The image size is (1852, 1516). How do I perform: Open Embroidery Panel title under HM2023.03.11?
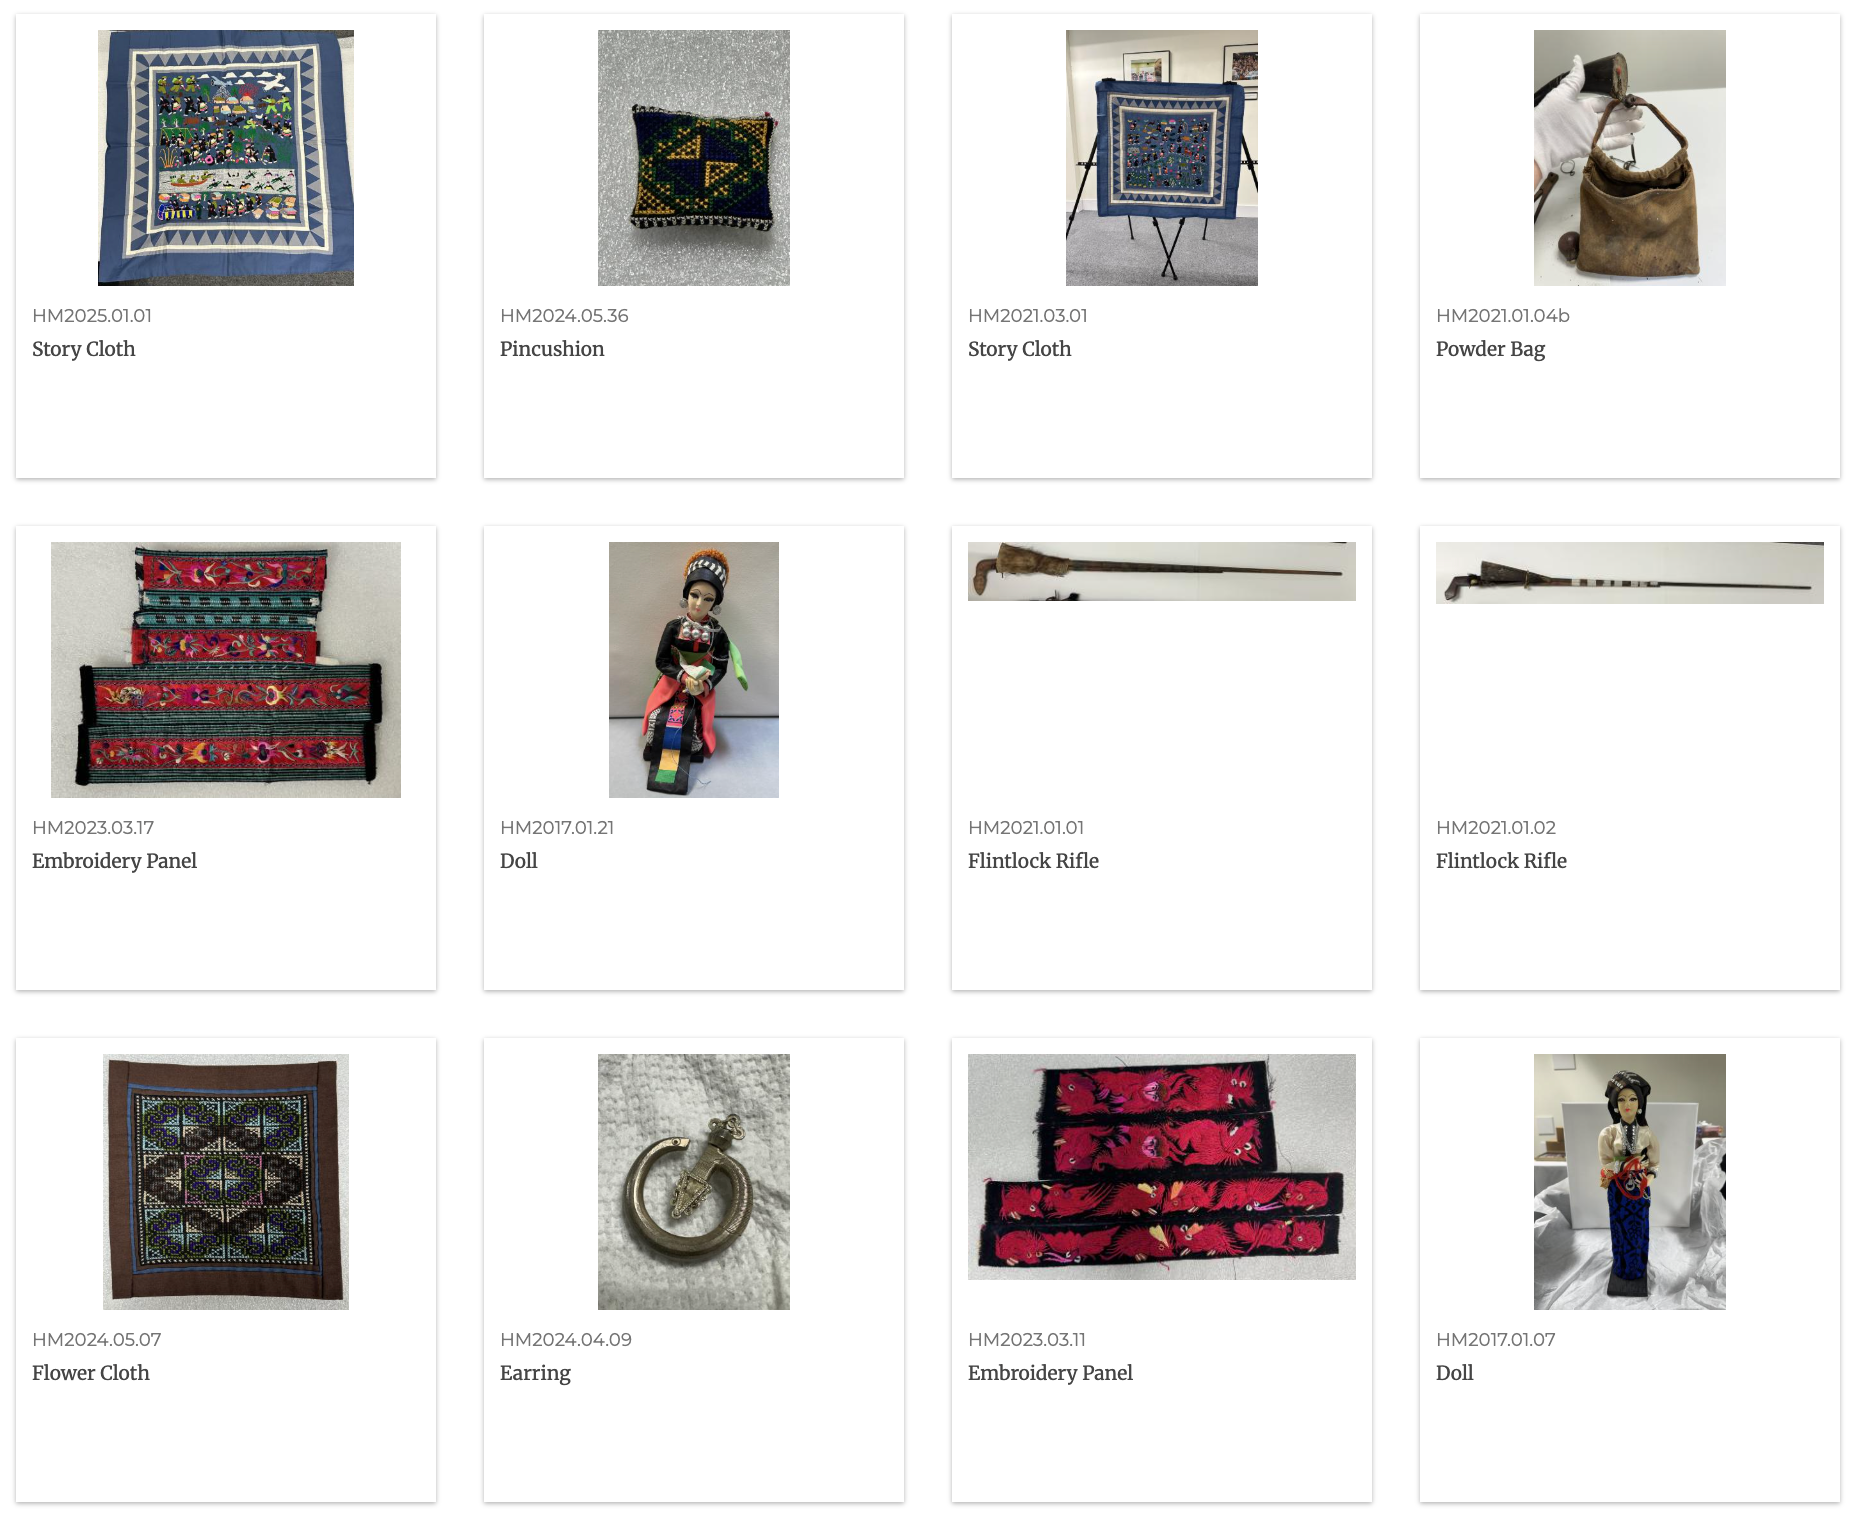1050,1373
